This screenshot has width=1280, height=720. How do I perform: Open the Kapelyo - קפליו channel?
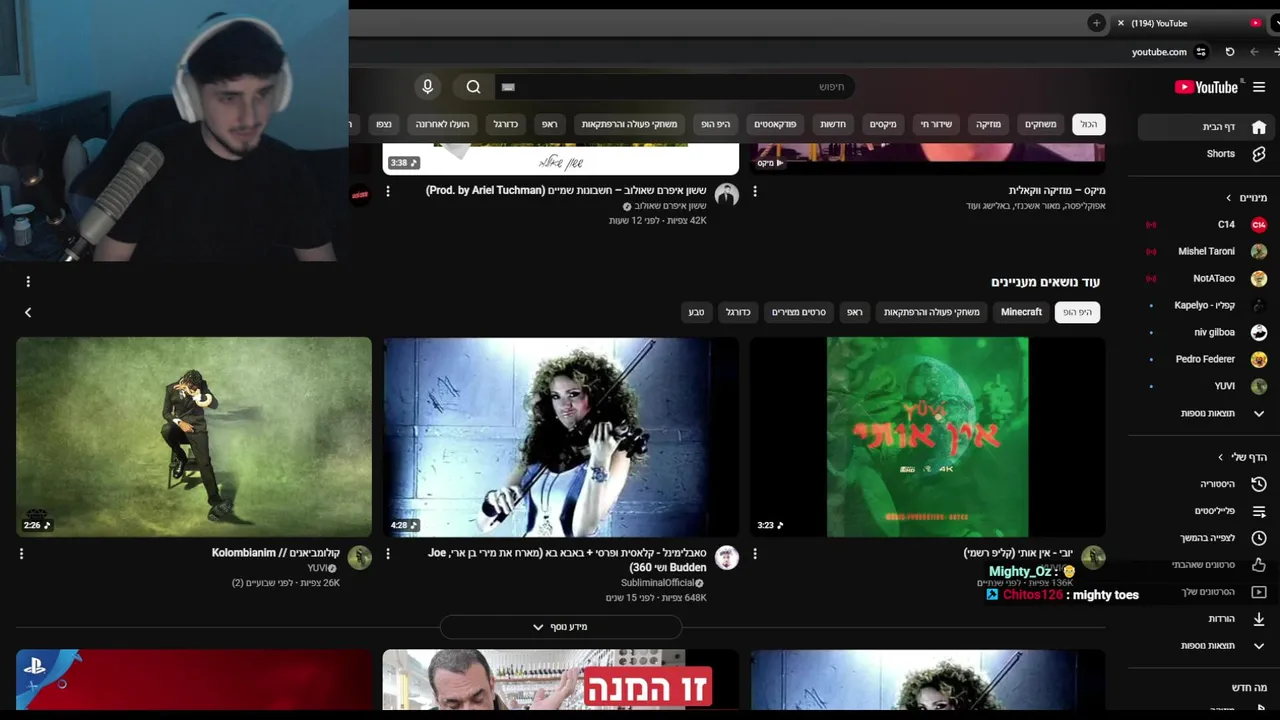(1204, 306)
